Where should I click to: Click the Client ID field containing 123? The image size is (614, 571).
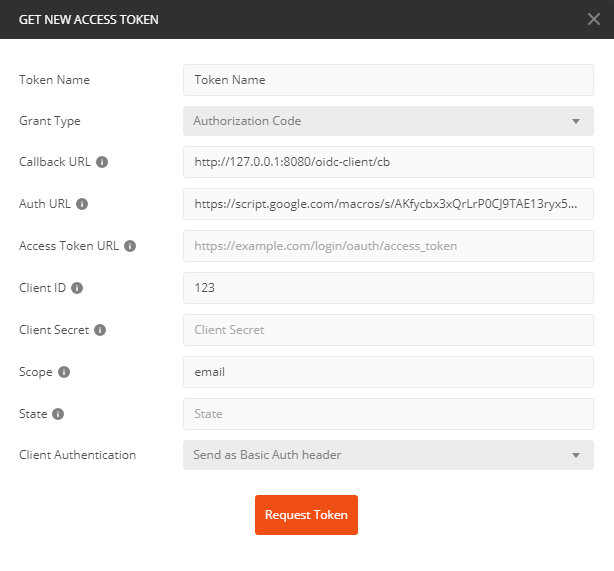(388, 288)
